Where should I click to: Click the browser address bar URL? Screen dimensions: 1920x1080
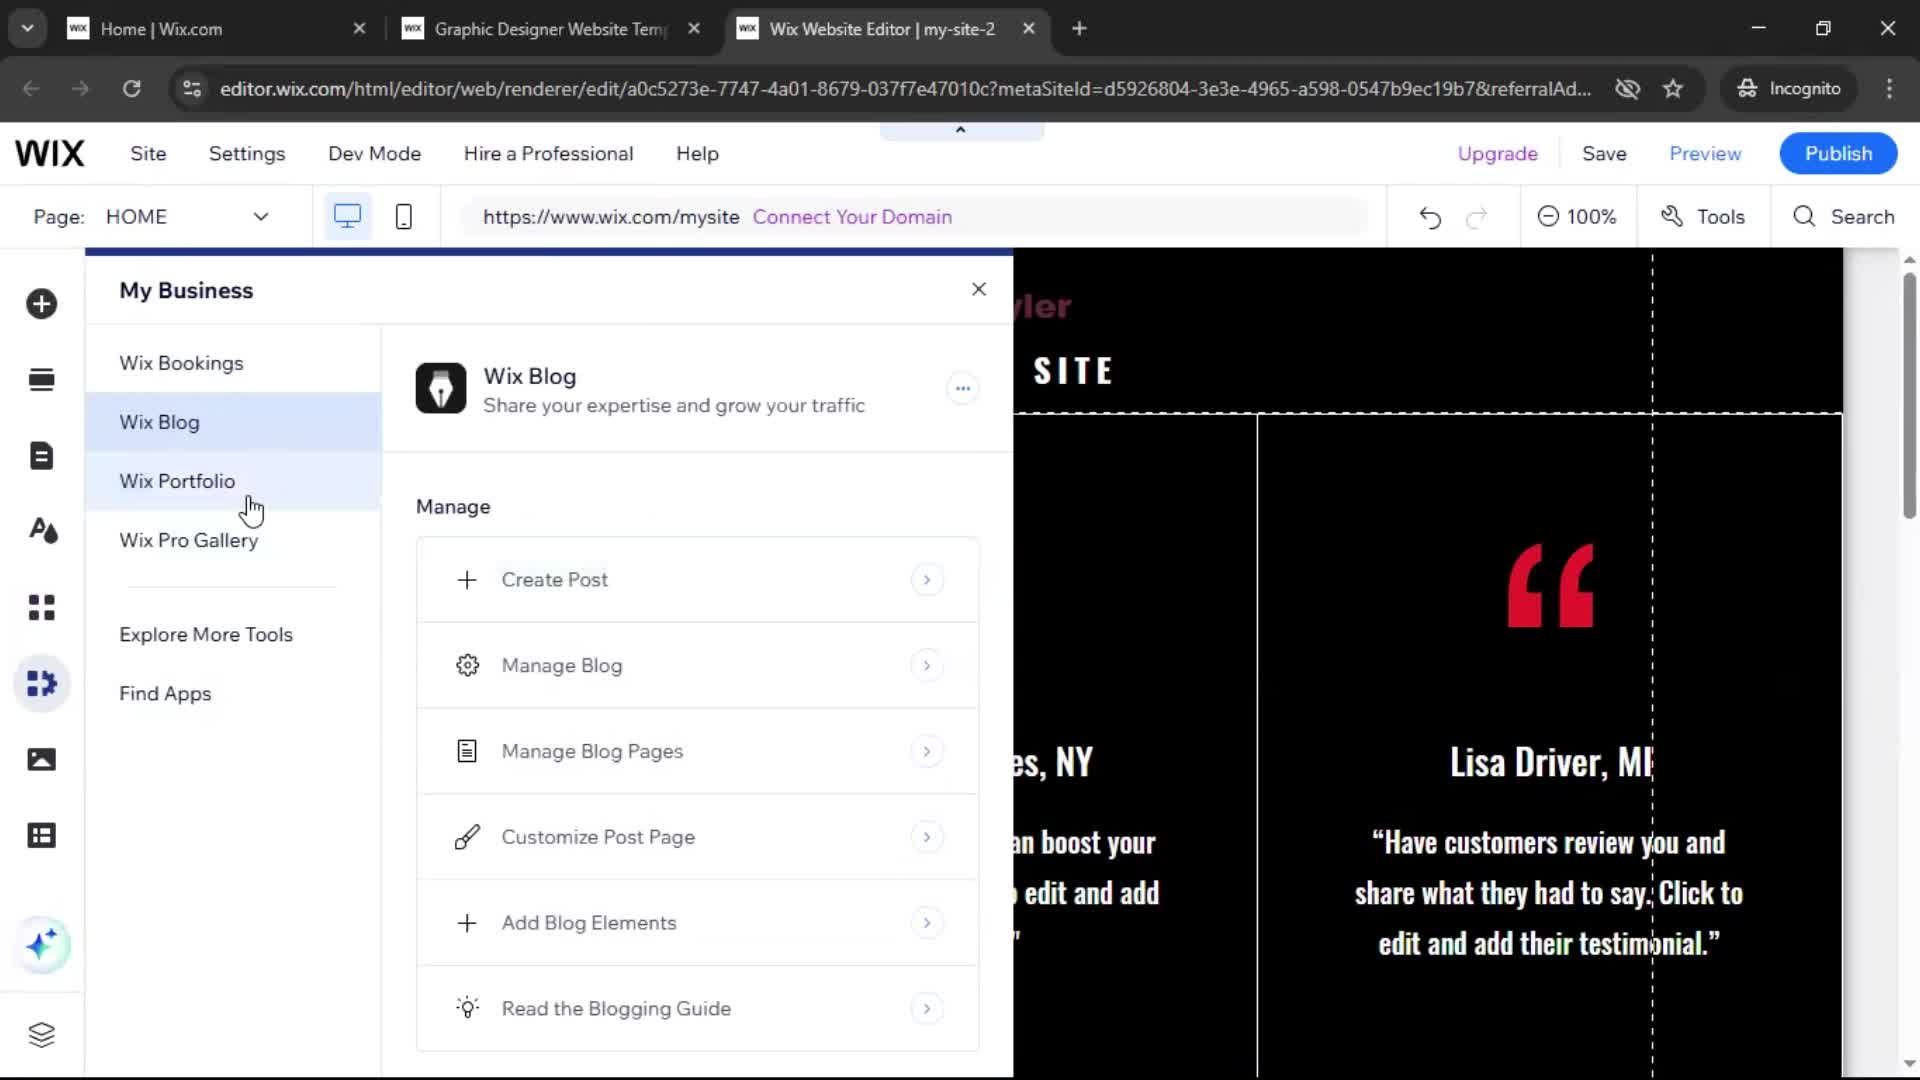(905, 89)
